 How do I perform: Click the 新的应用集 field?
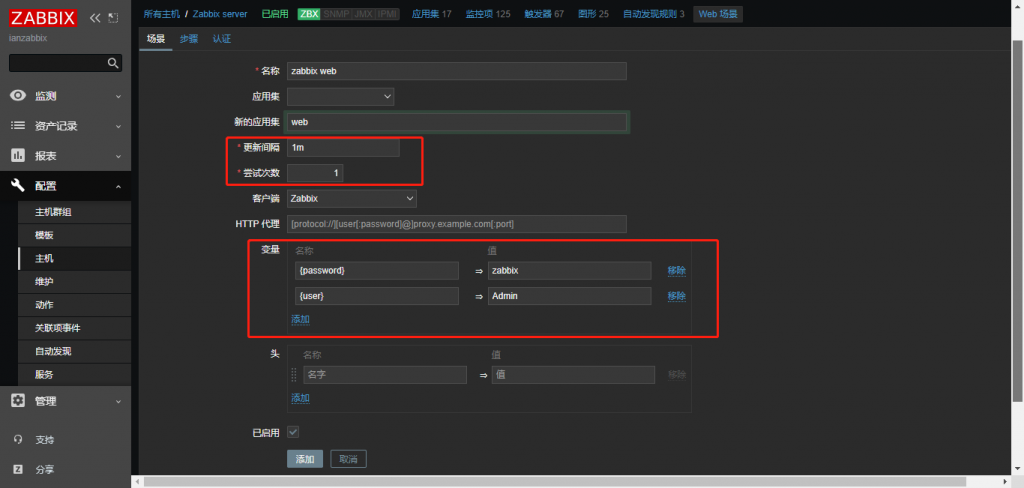(457, 122)
